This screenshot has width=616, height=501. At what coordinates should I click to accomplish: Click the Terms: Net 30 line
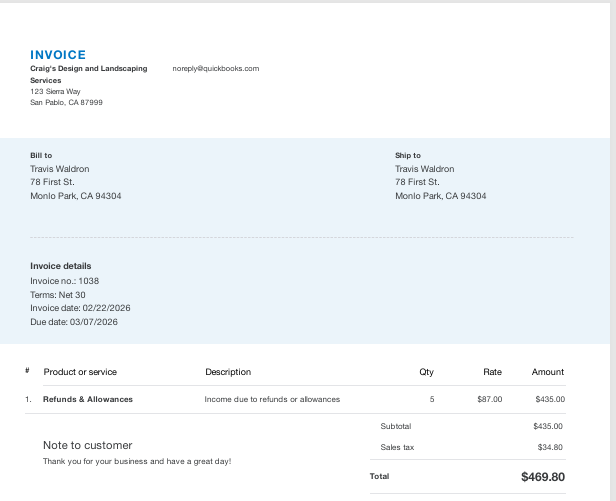(58, 295)
